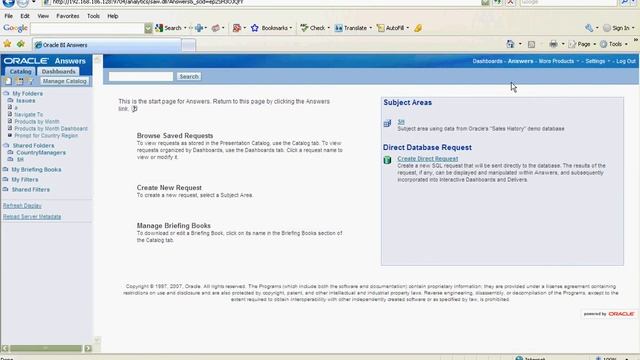The height and width of the screenshot is (360, 640).
Task: Click the Dashboards link in top banner
Action: click(x=487, y=61)
